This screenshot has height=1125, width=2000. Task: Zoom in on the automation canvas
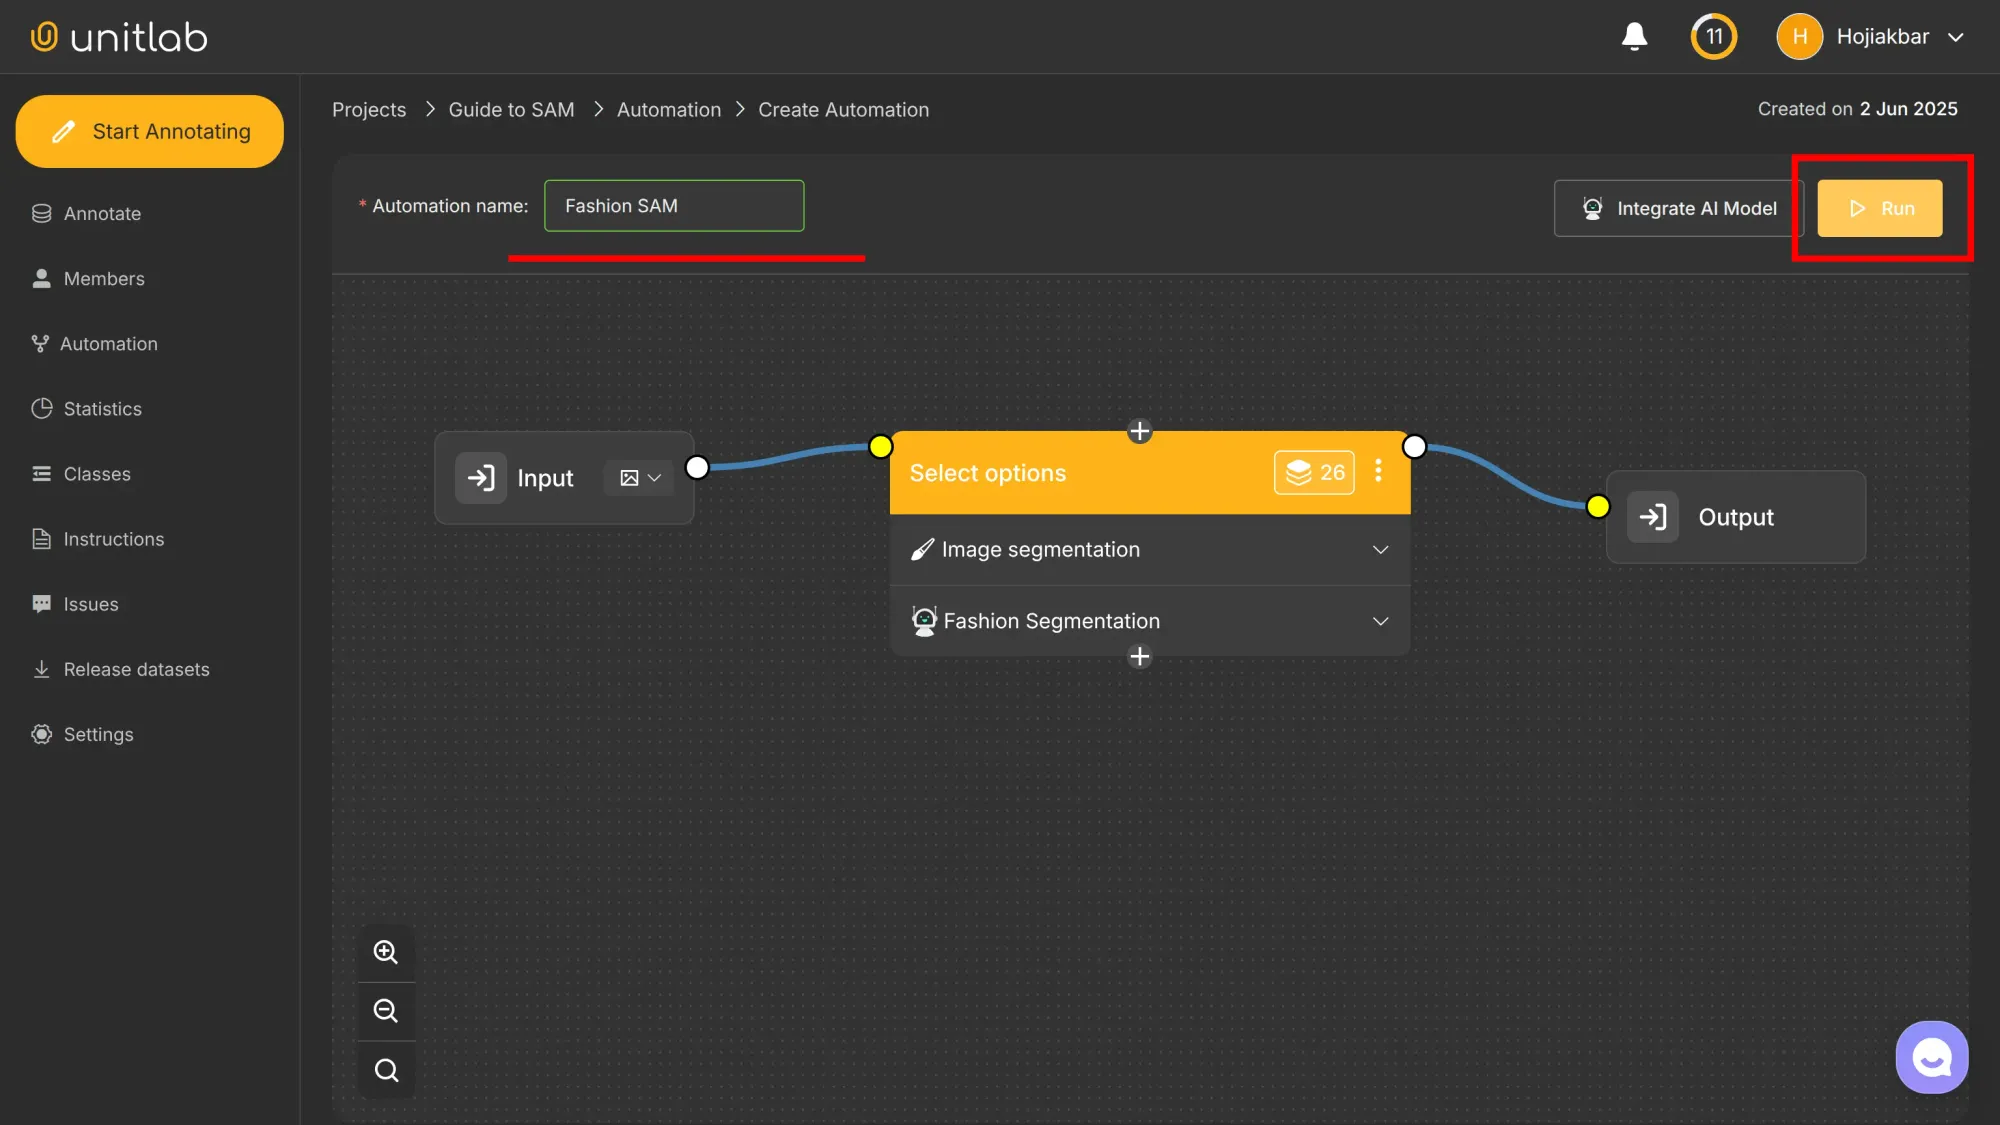pyautogui.click(x=386, y=952)
